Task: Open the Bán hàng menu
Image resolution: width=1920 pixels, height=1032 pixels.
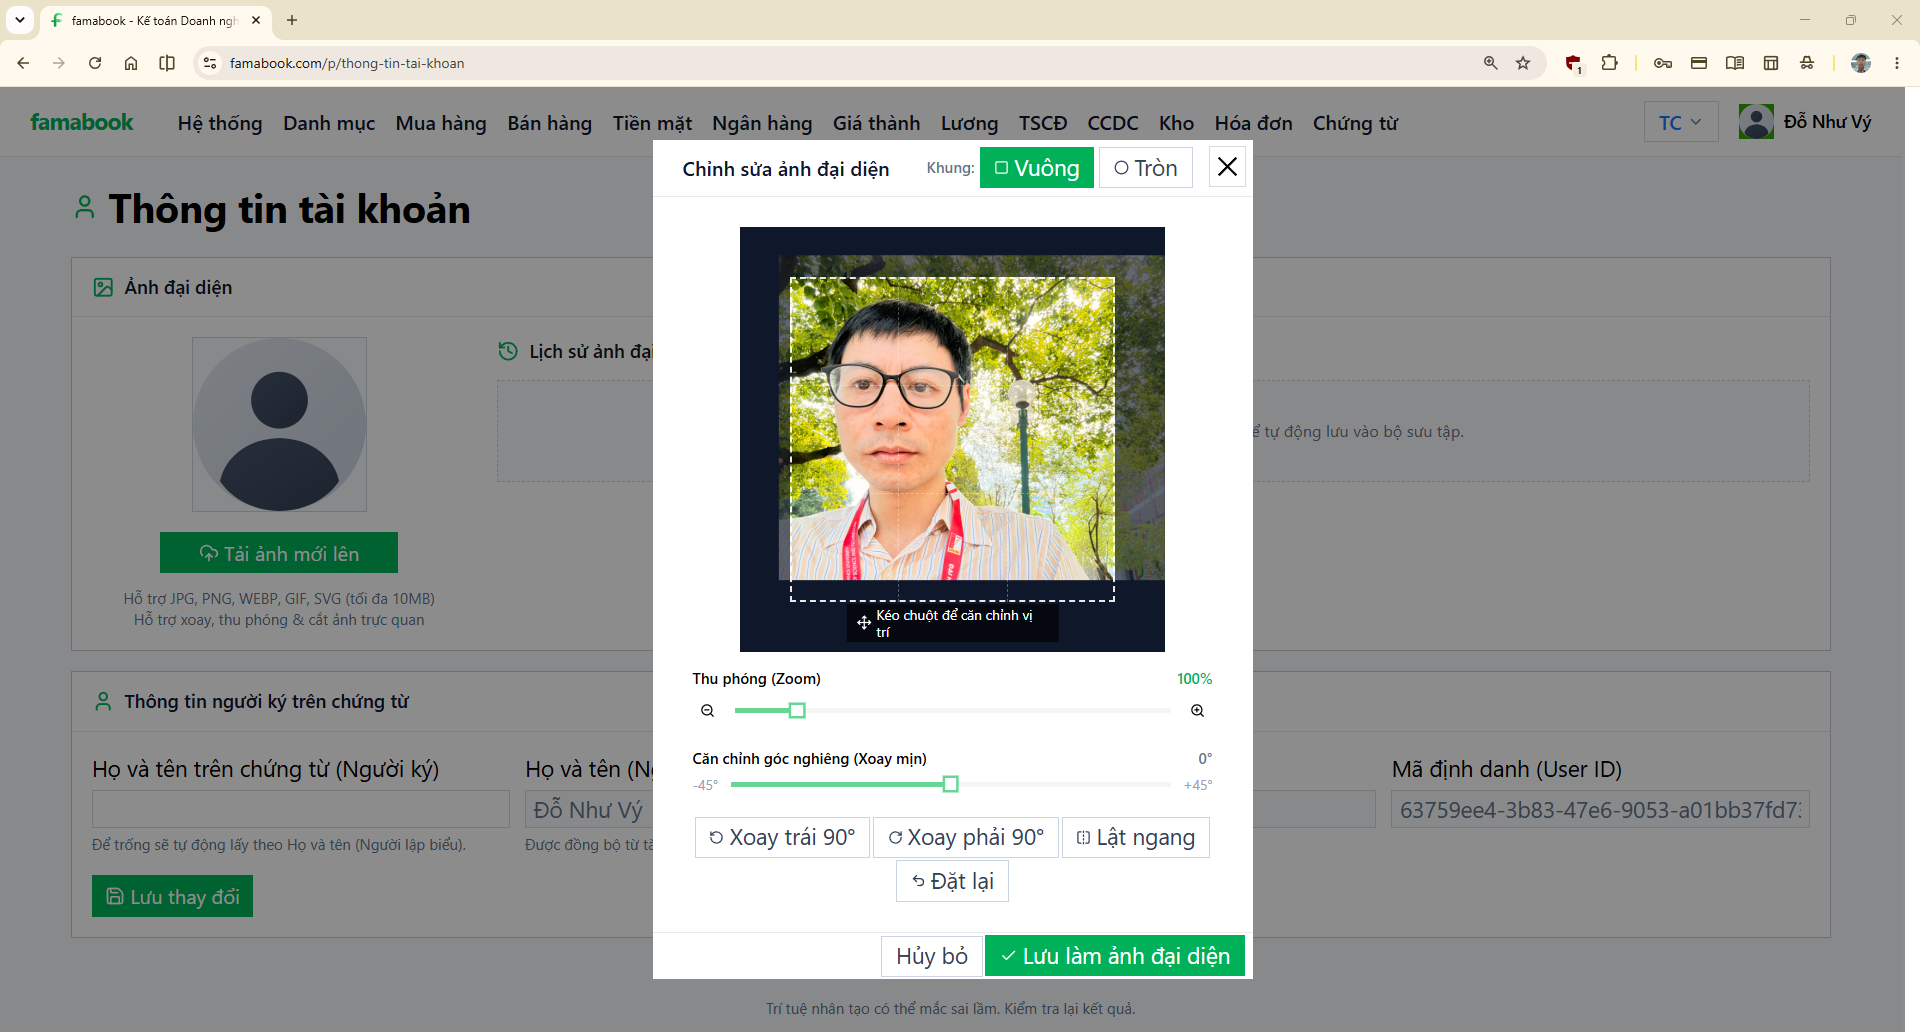Action: point(549,123)
